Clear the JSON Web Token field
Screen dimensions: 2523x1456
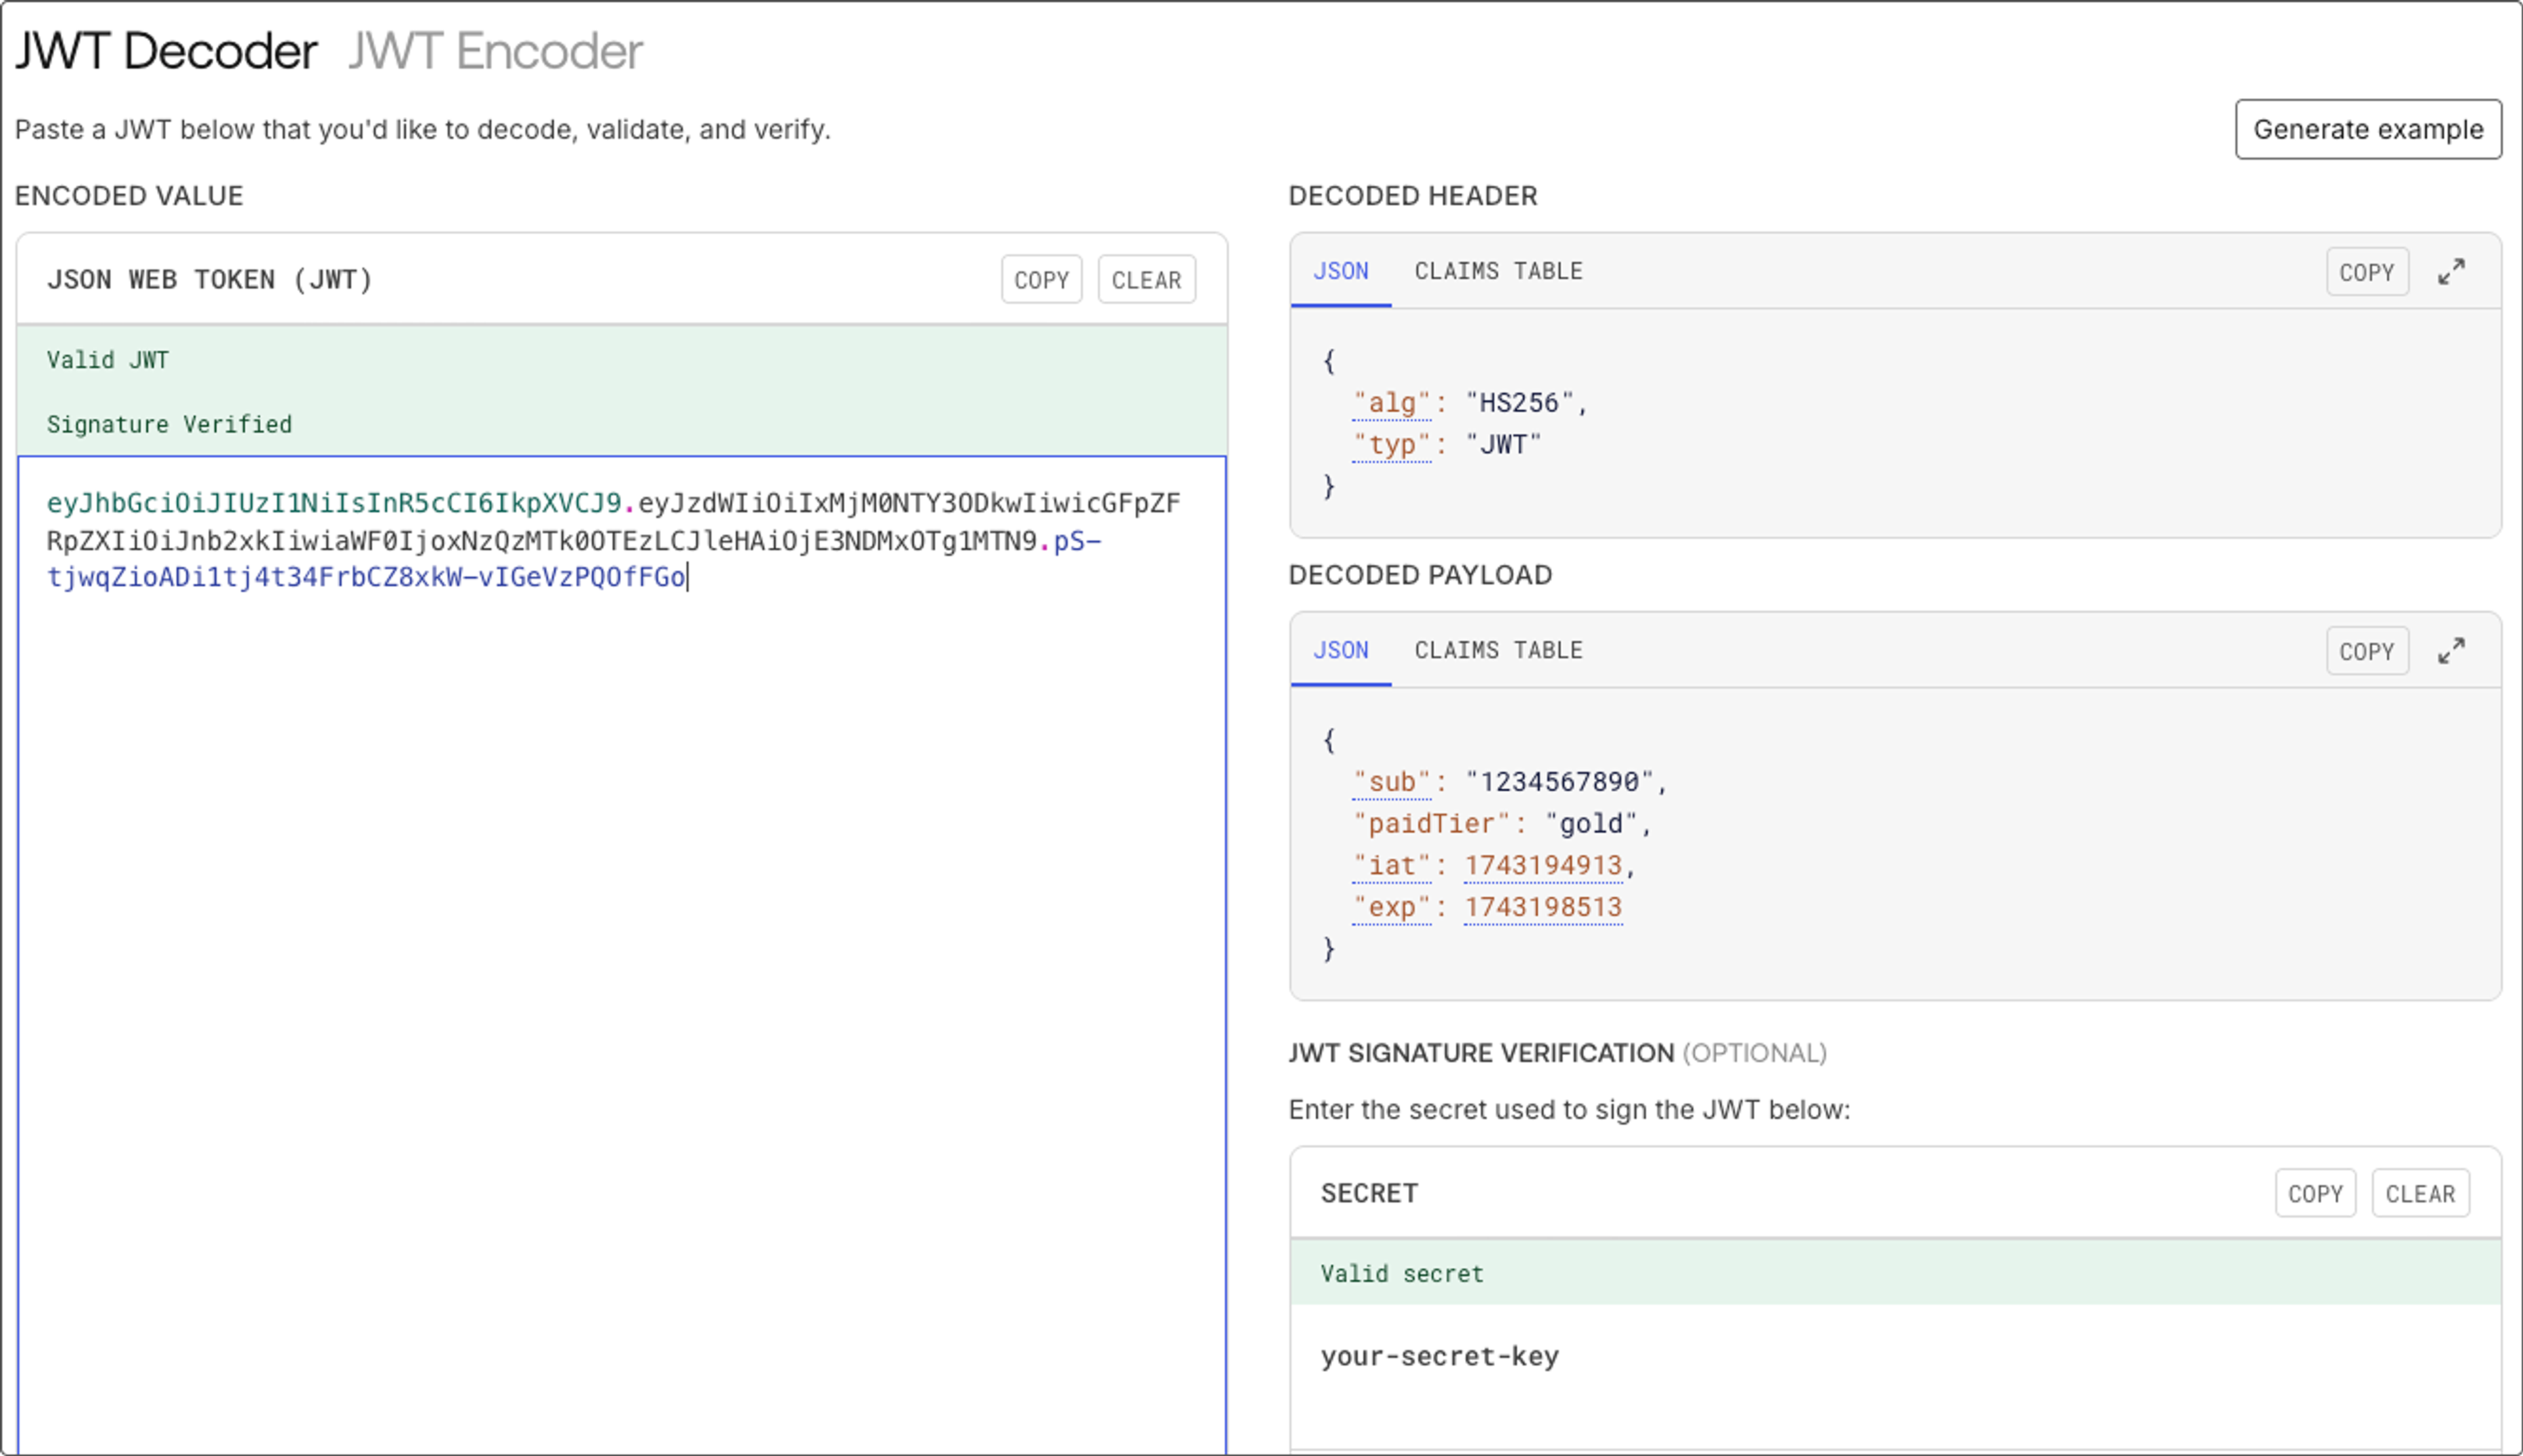pos(1146,280)
